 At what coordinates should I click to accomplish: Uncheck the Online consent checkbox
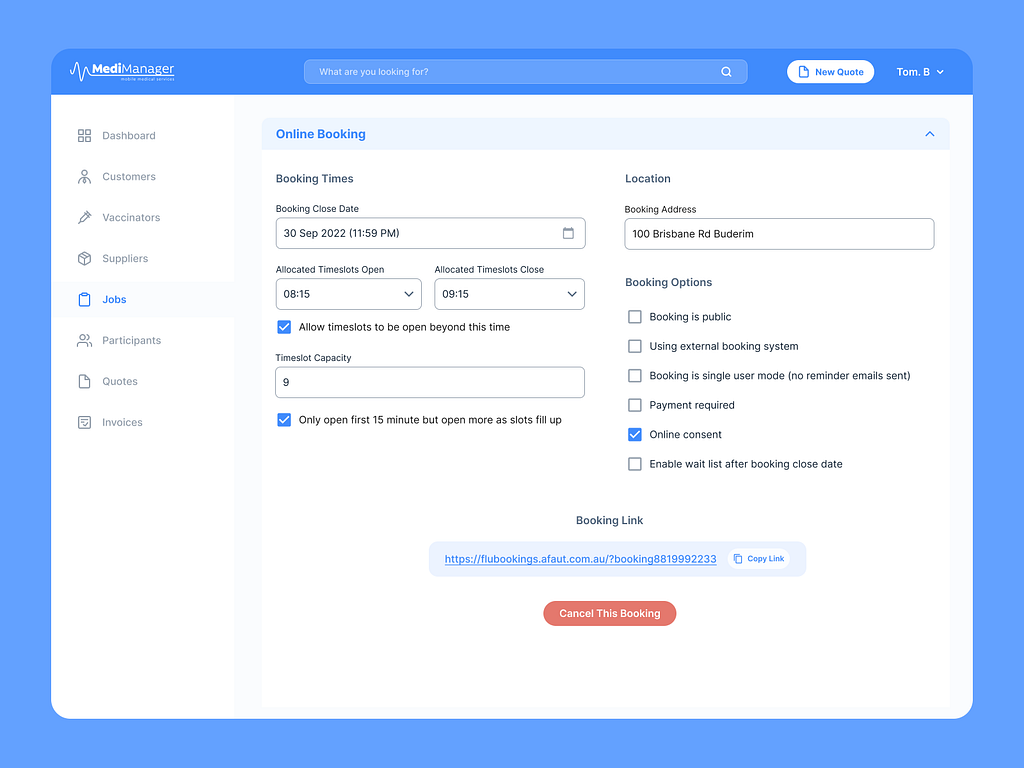click(x=635, y=434)
